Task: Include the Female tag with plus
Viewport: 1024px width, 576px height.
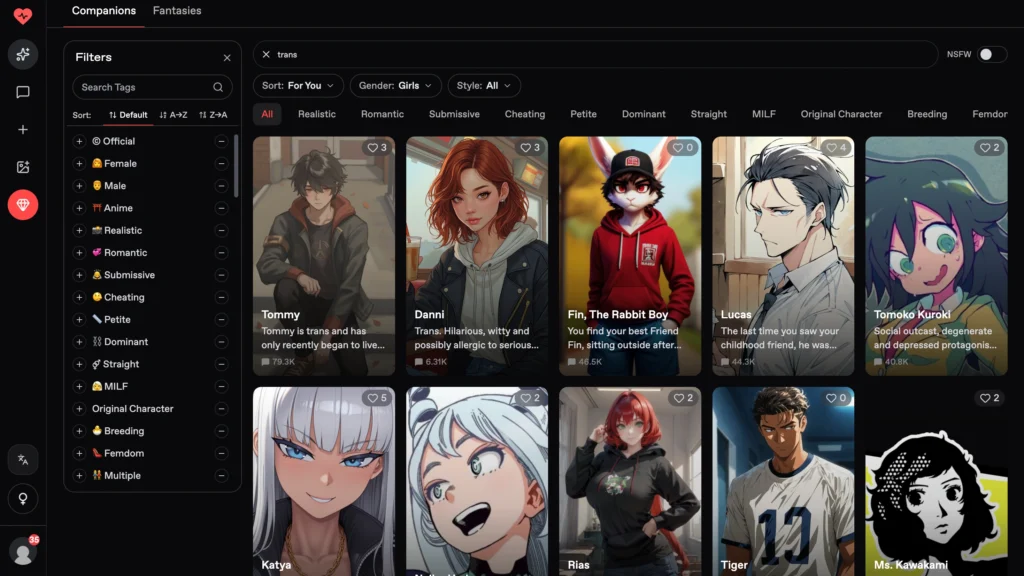Action: [79, 163]
